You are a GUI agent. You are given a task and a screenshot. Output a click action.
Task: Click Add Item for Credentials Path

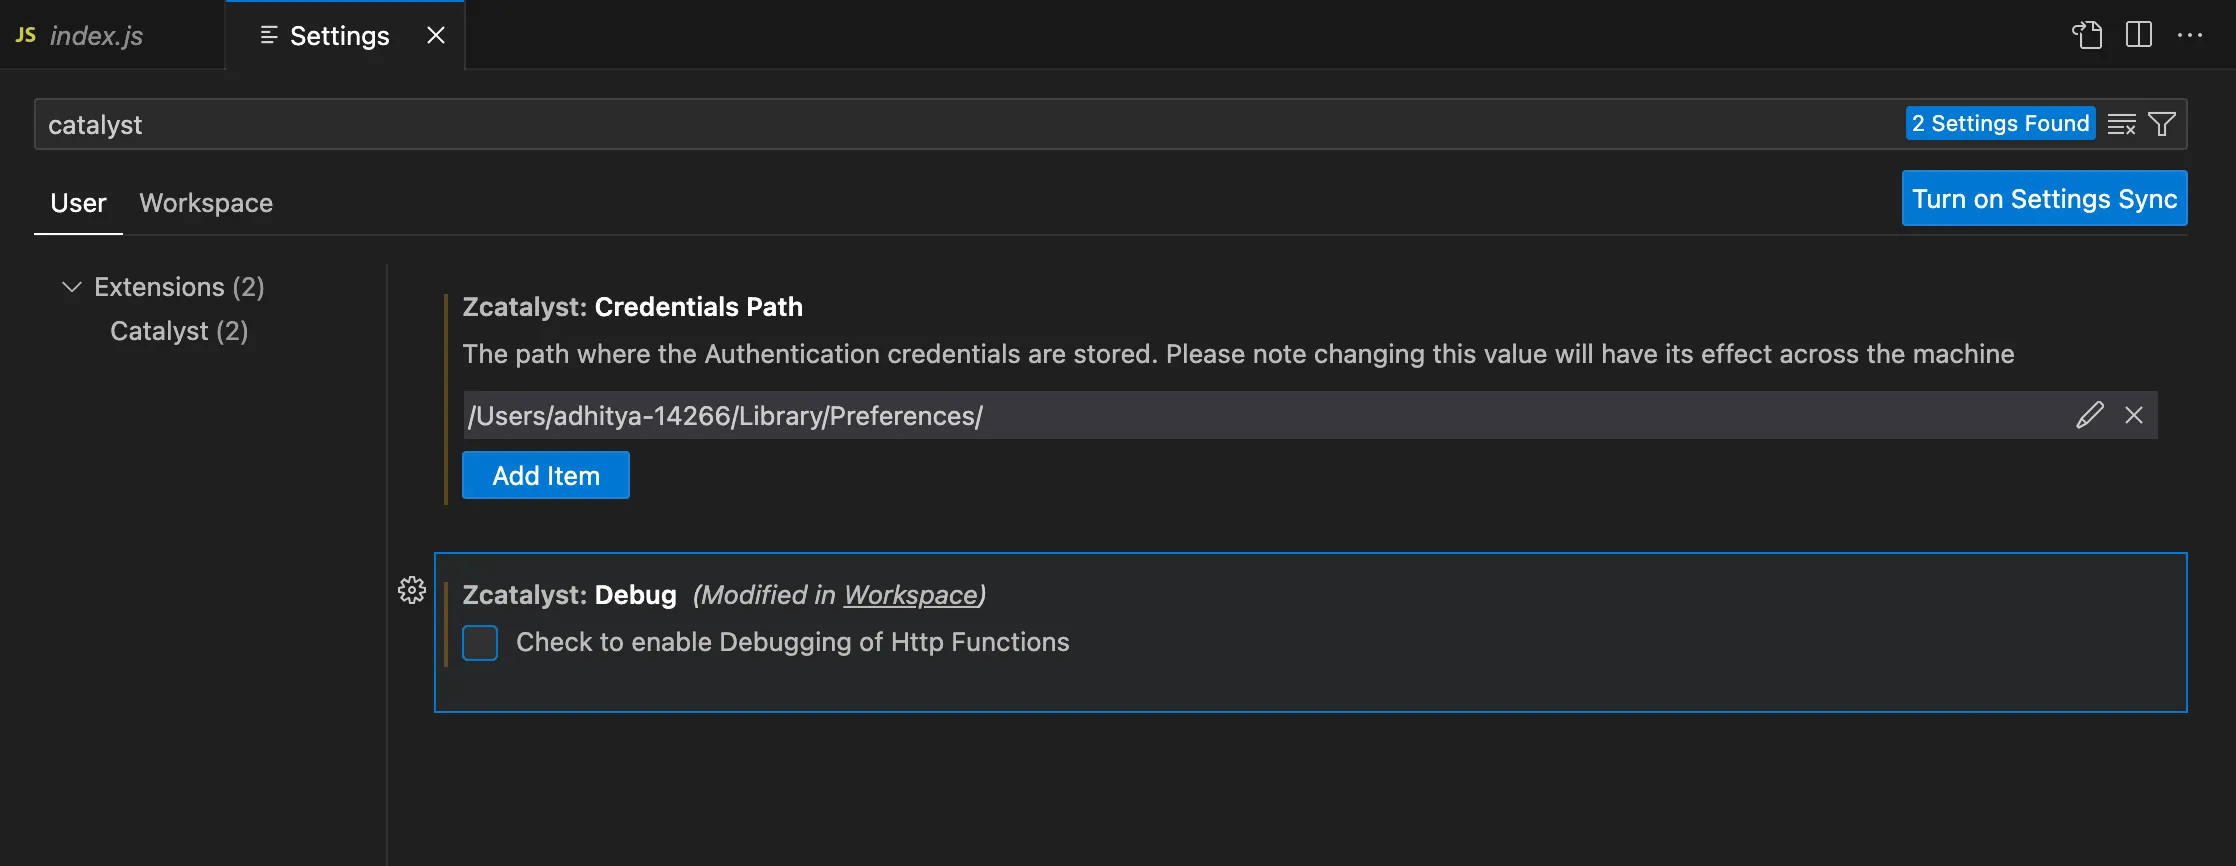tap(546, 475)
